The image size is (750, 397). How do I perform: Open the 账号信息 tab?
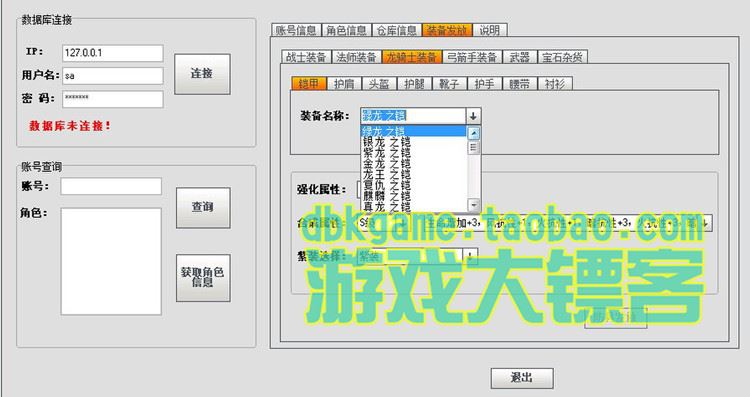pos(296,31)
